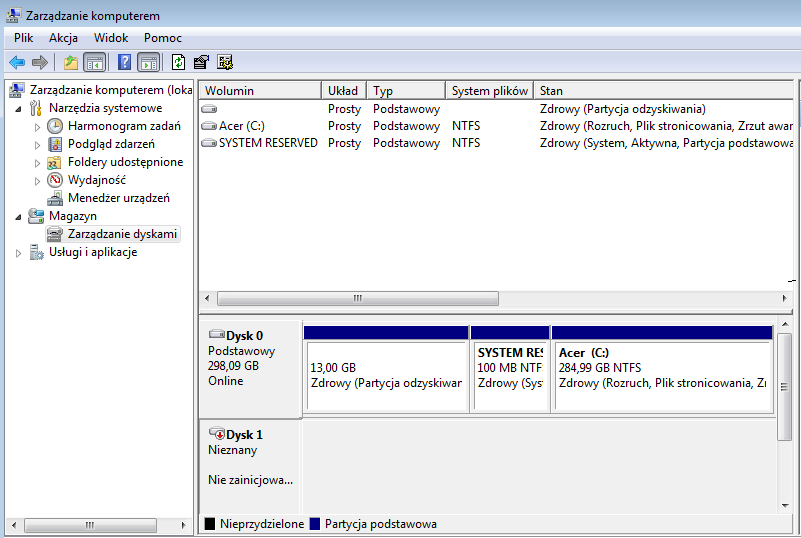Select the unnamed recovery volume drive icon
This screenshot has height=538, width=801.
[x=209, y=109]
